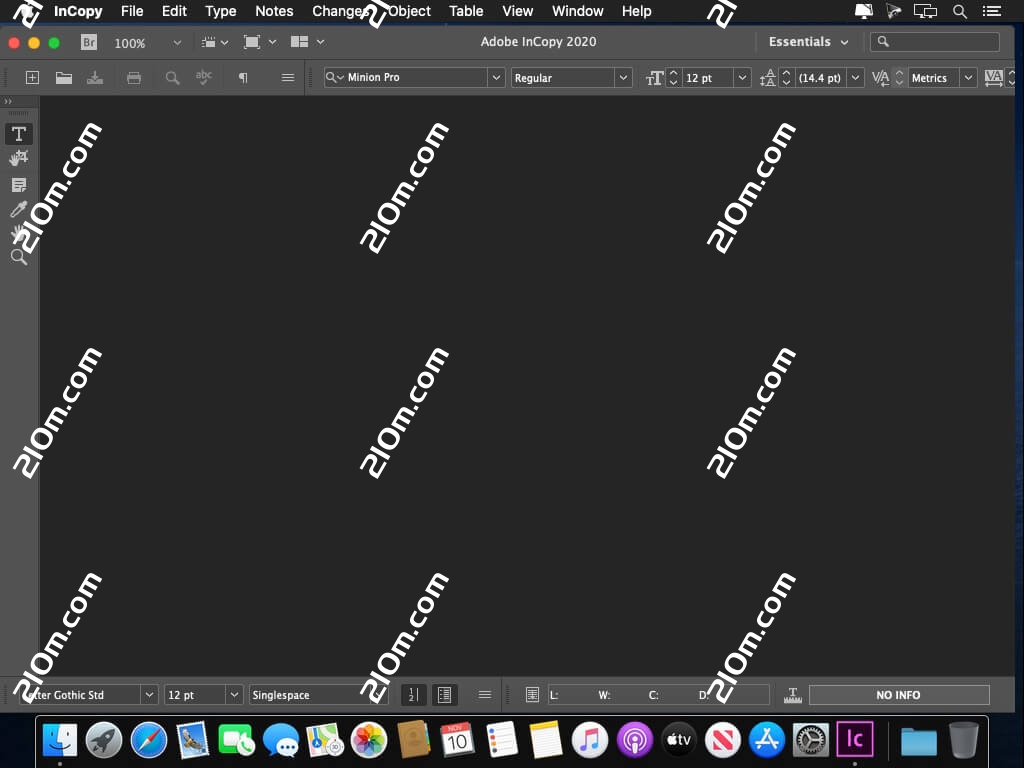Open Spotlight search in menu bar
1024x768 pixels.
[x=959, y=11]
